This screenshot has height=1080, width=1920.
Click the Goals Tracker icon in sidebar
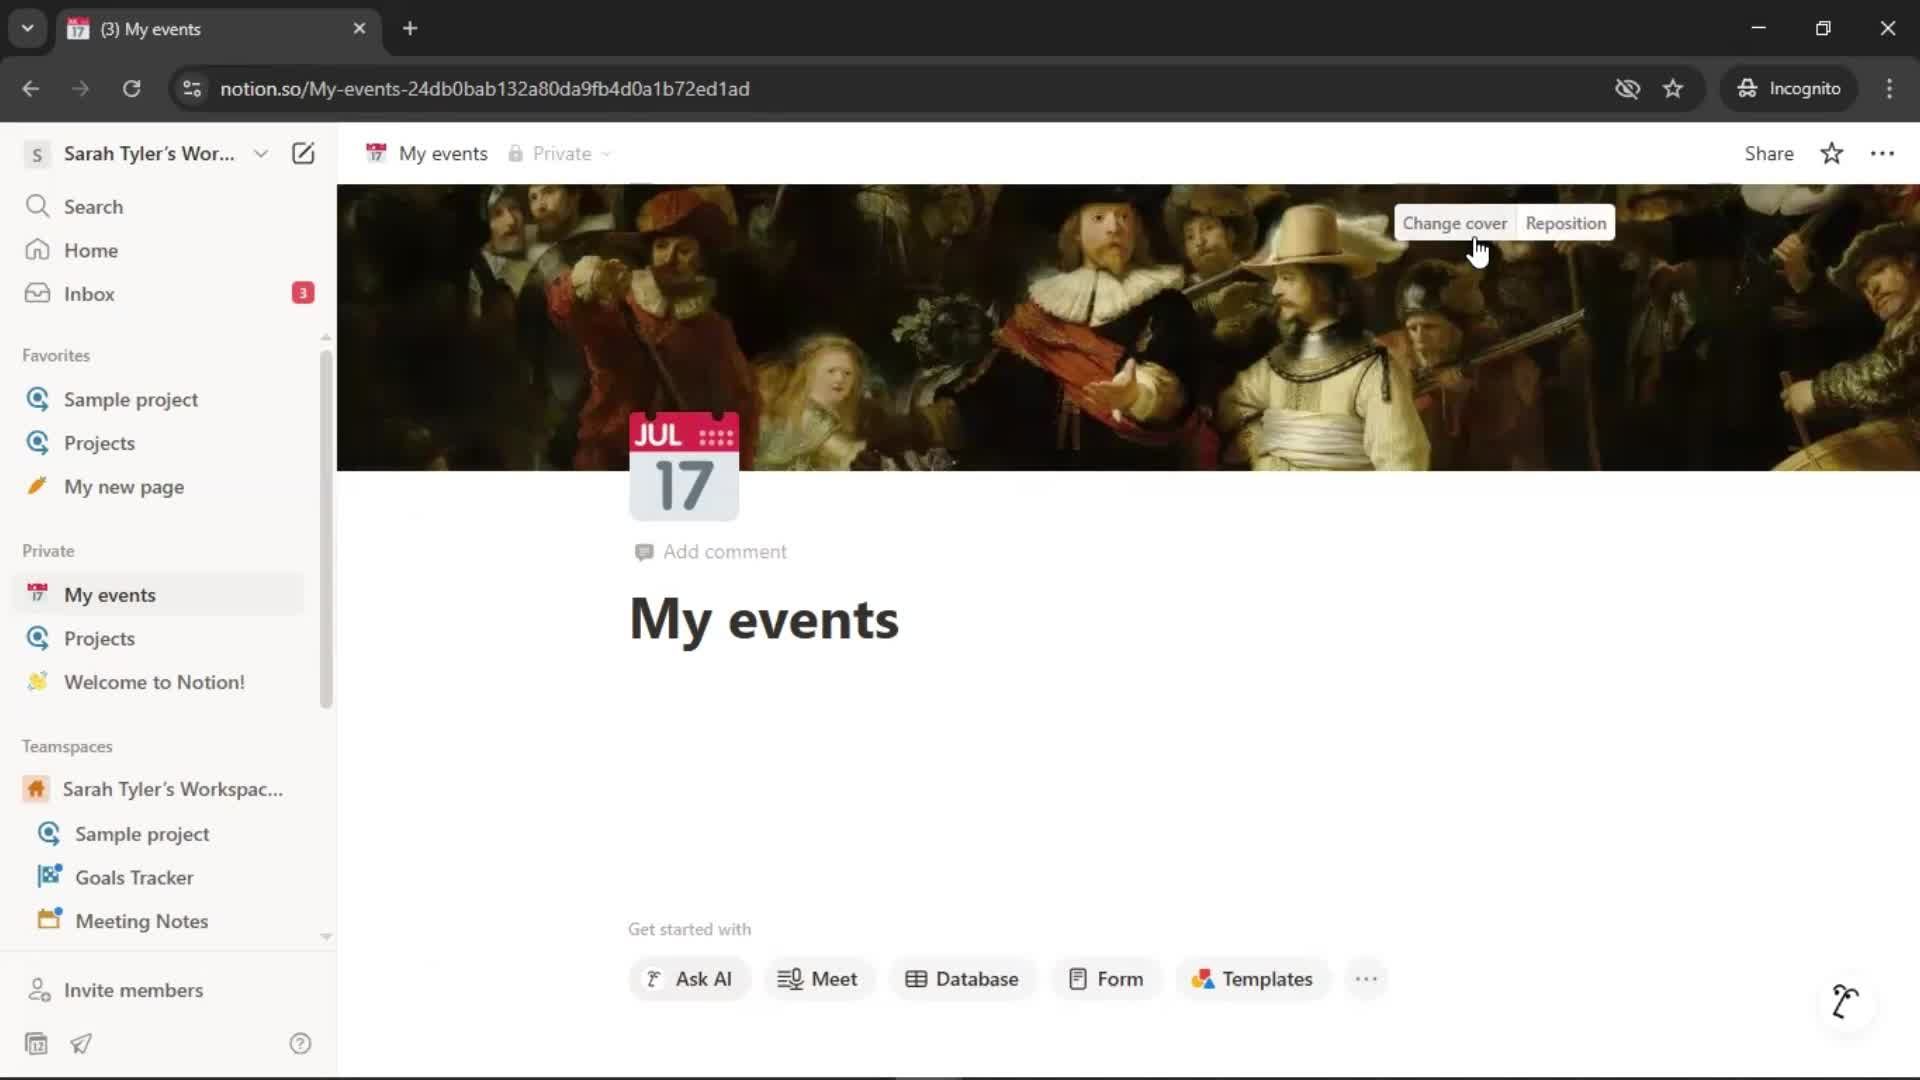[x=49, y=877]
